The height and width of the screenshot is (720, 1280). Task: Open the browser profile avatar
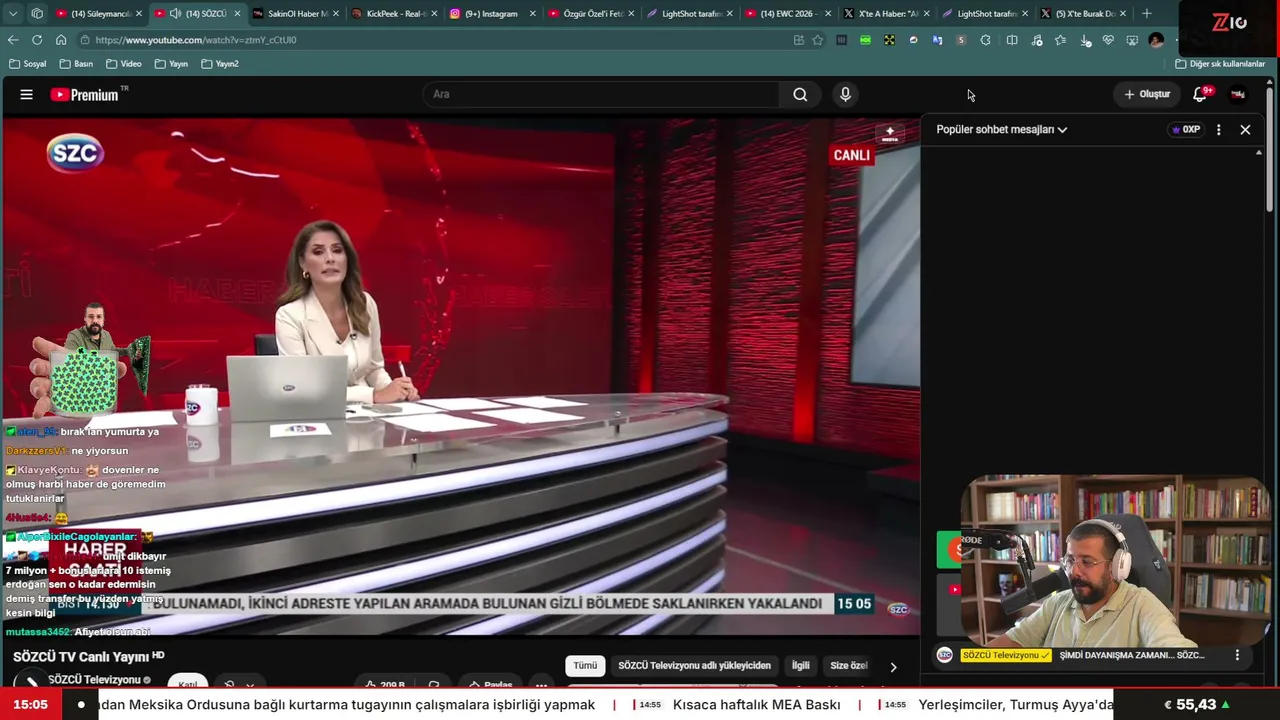click(x=1156, y=40)
